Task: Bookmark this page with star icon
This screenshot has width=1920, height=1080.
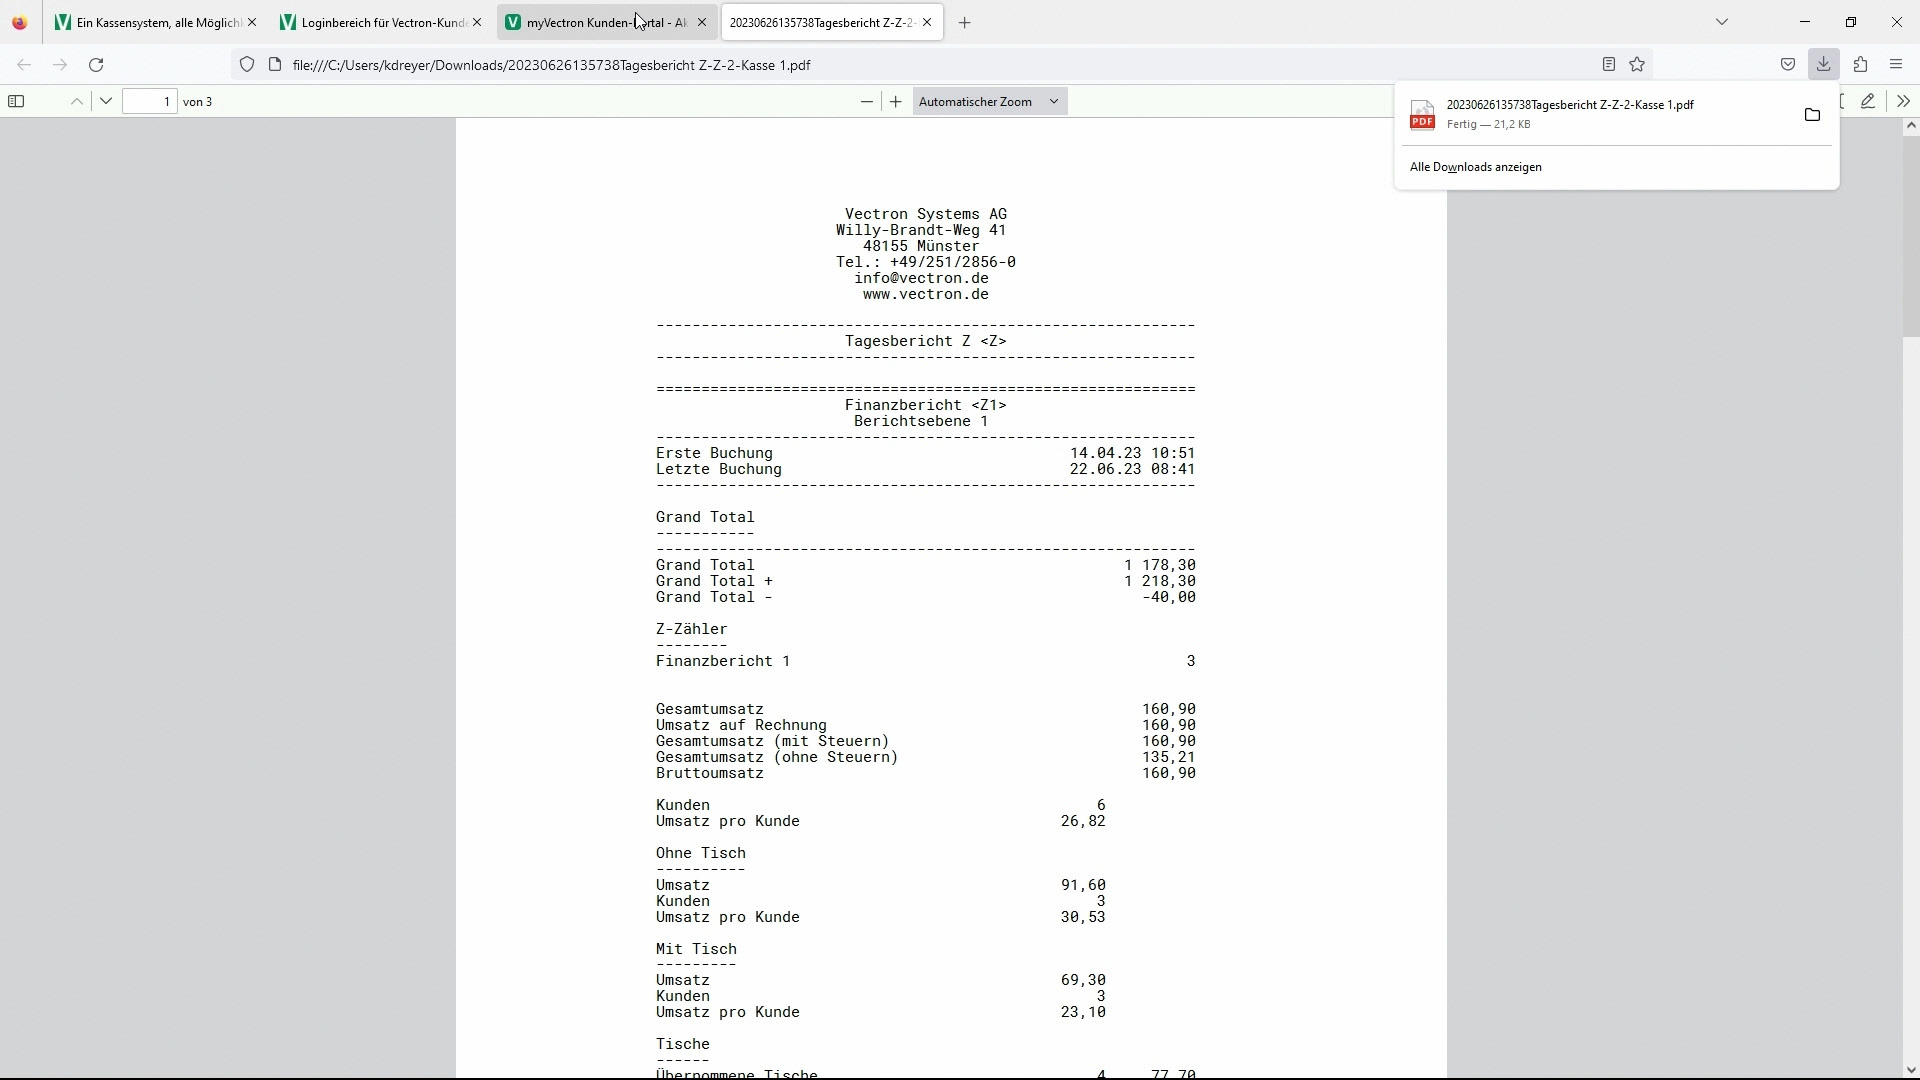Action: pyautogui.click(x=1637, y=64)
